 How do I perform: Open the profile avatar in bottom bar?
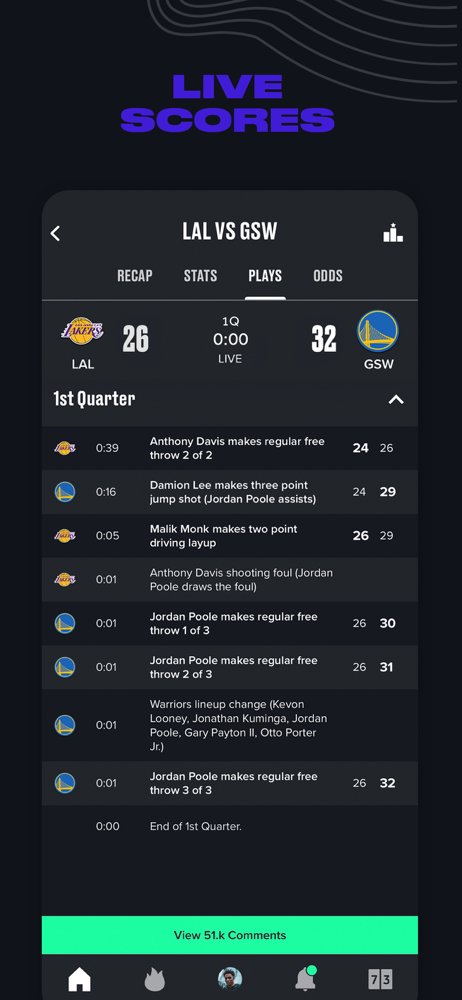230,979
